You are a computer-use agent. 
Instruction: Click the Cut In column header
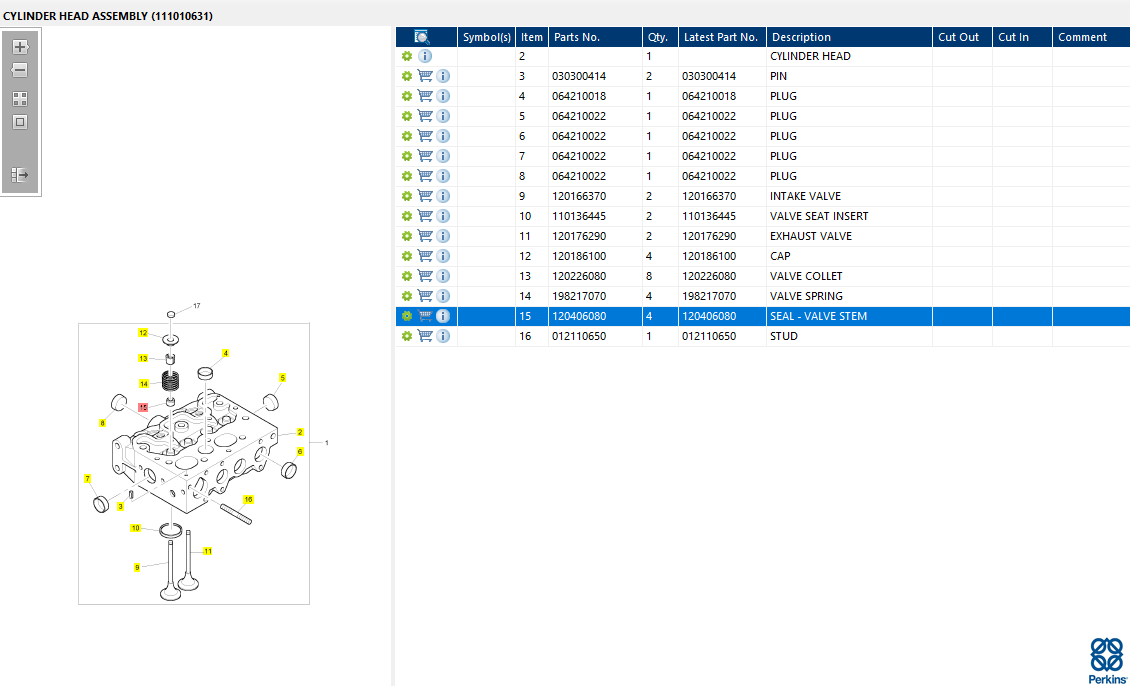1023,37
